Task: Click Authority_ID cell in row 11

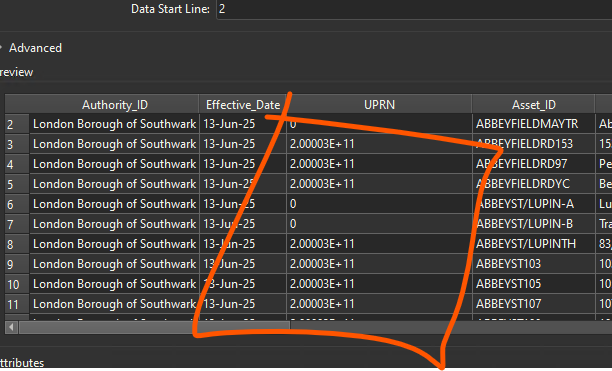Action: pos(114,304)
